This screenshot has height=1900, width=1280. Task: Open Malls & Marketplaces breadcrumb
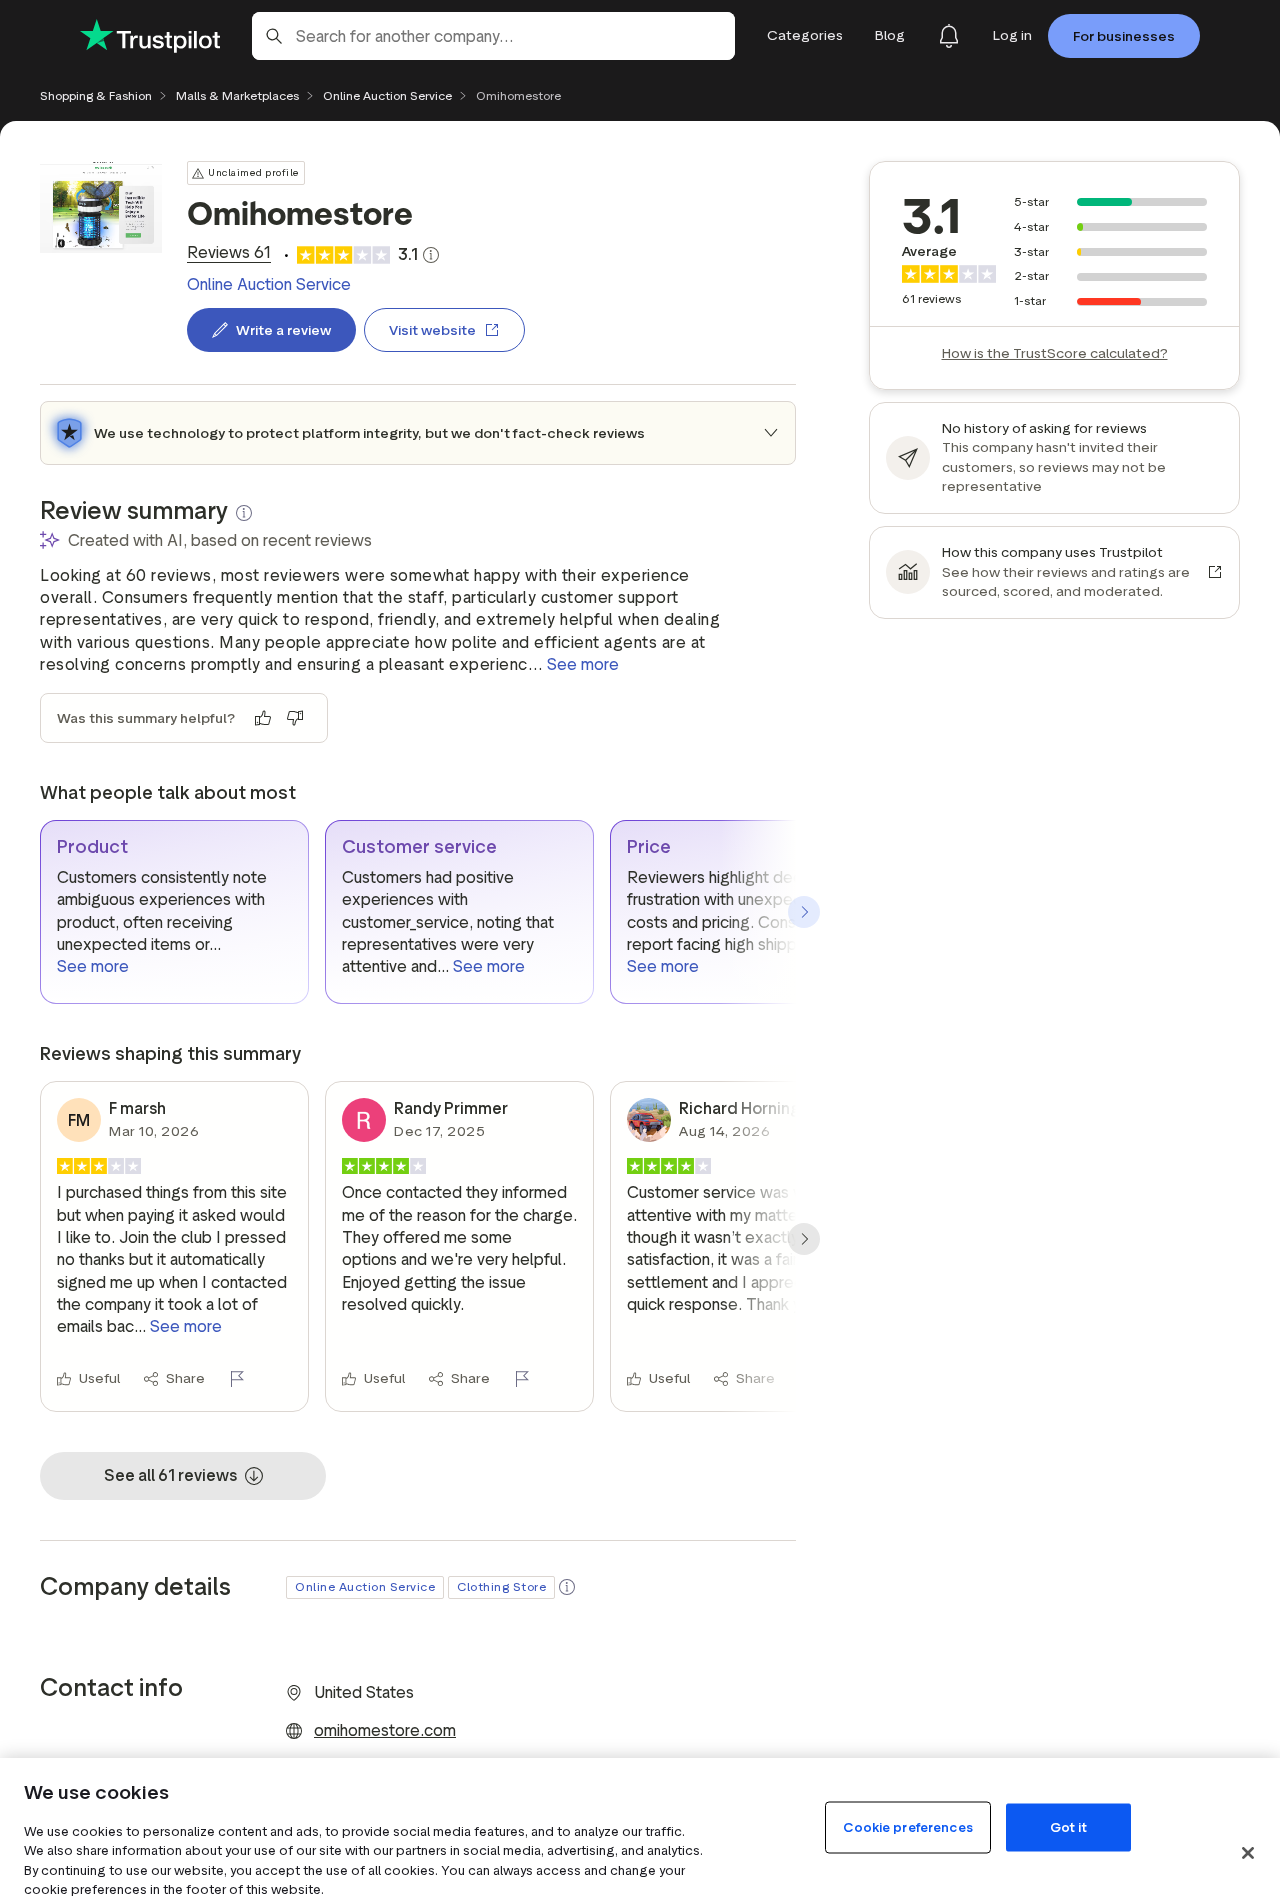click(x=238, y=97)
